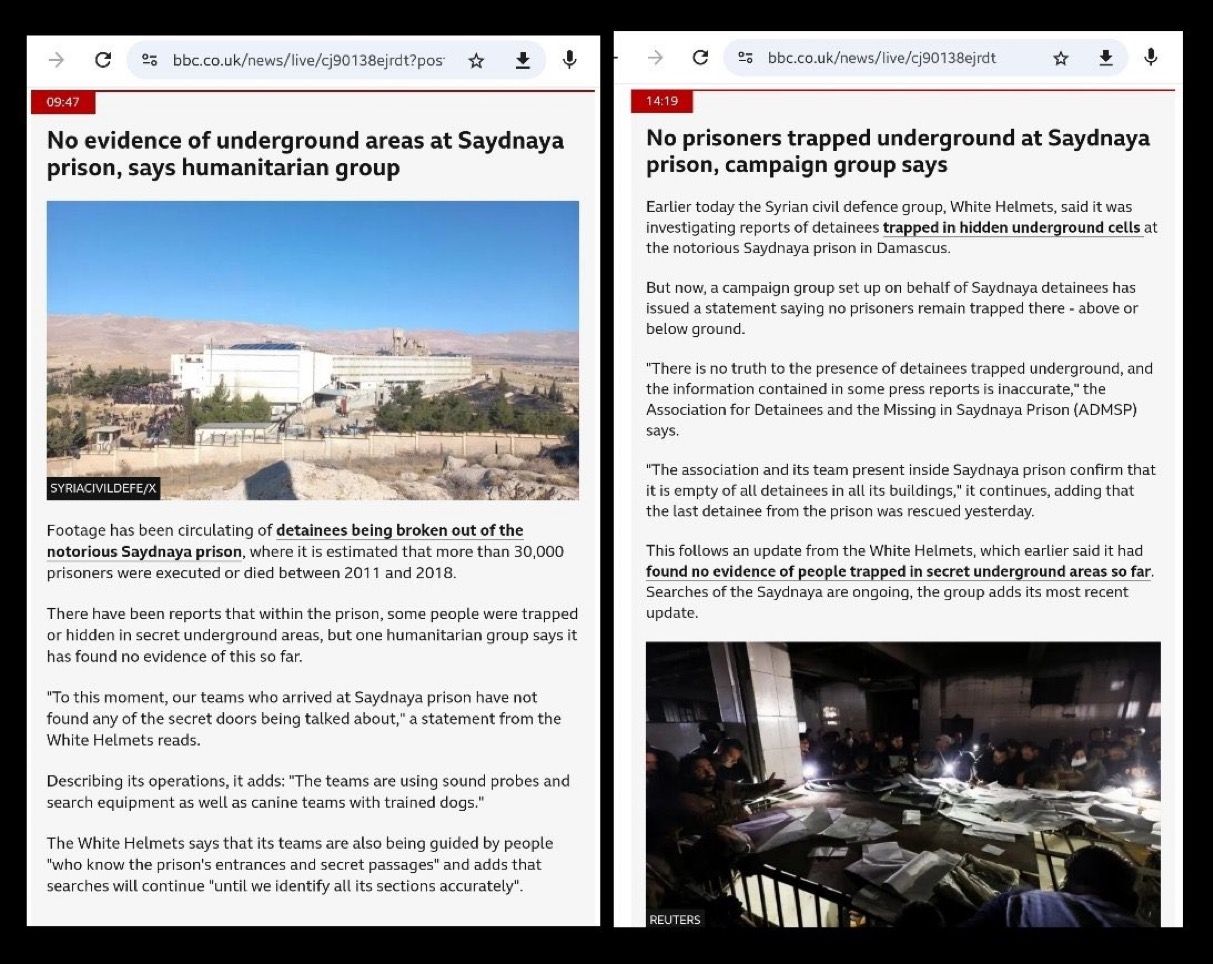The width and height of the screenshot is (1213, 964).
Task: Click download icon in left browser
Action: pos(522,60)
